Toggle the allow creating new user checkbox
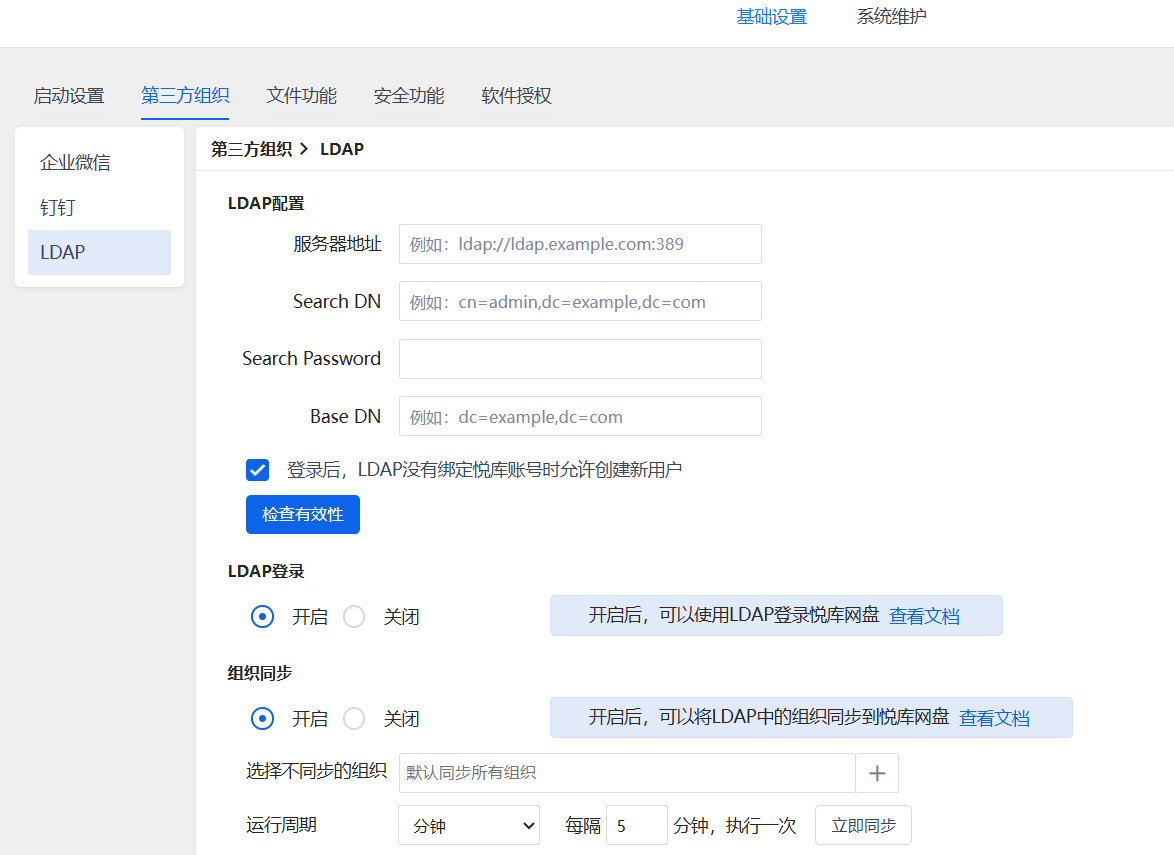Viewport: 1174px width, 855px height. point(258,470)
